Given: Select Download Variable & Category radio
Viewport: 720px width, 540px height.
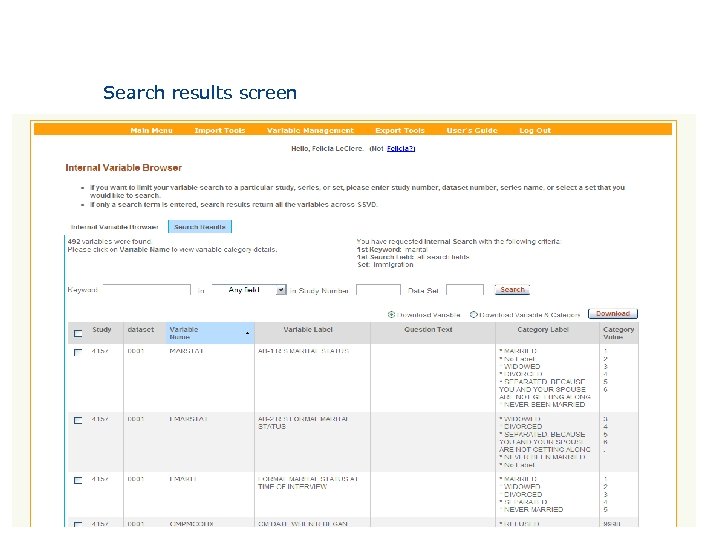Looking at the screenshot, I should [x=474, y=315].
